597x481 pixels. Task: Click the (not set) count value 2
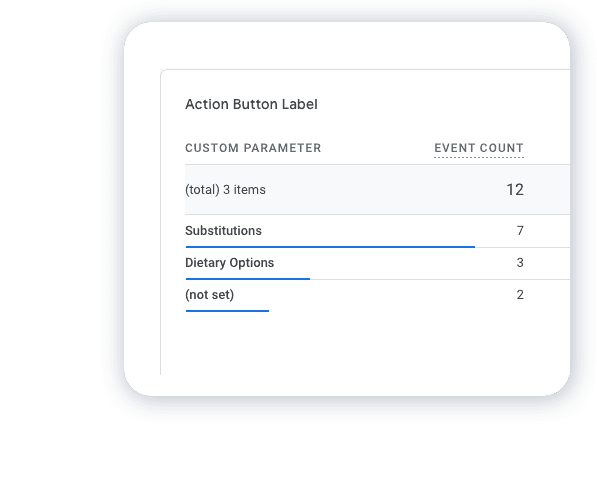[x=520, y=295]
